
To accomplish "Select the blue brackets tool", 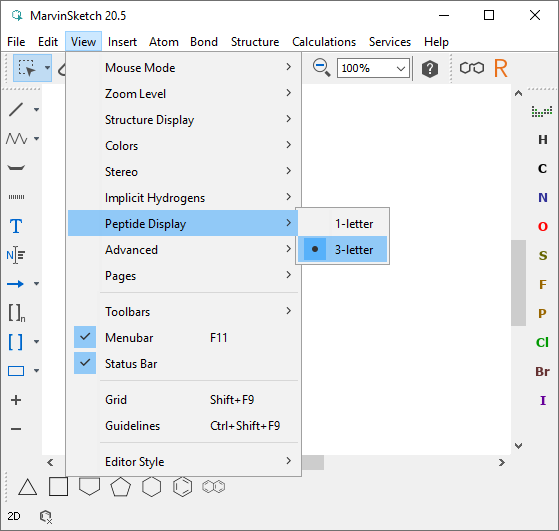I will click(15, 342).
